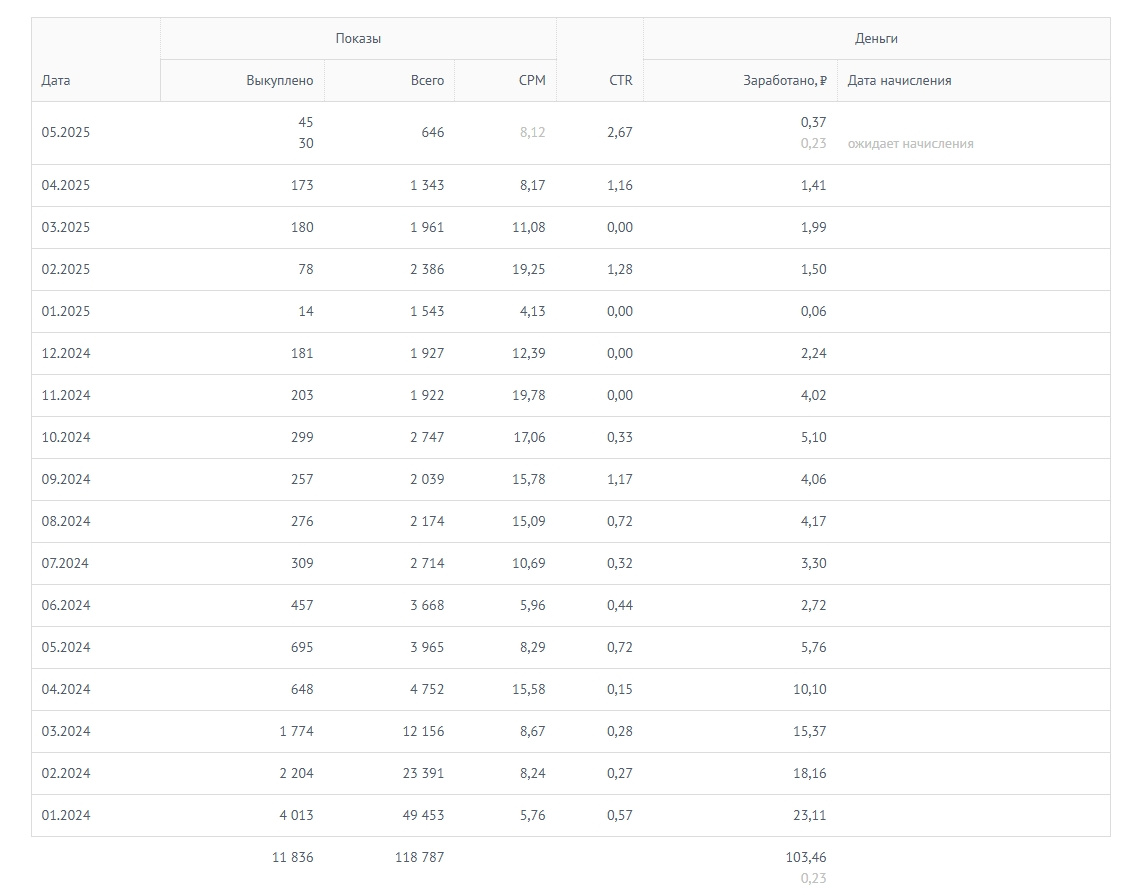
Task: Click the total purchased sum 11 836
Action: (x=292, y=858)
